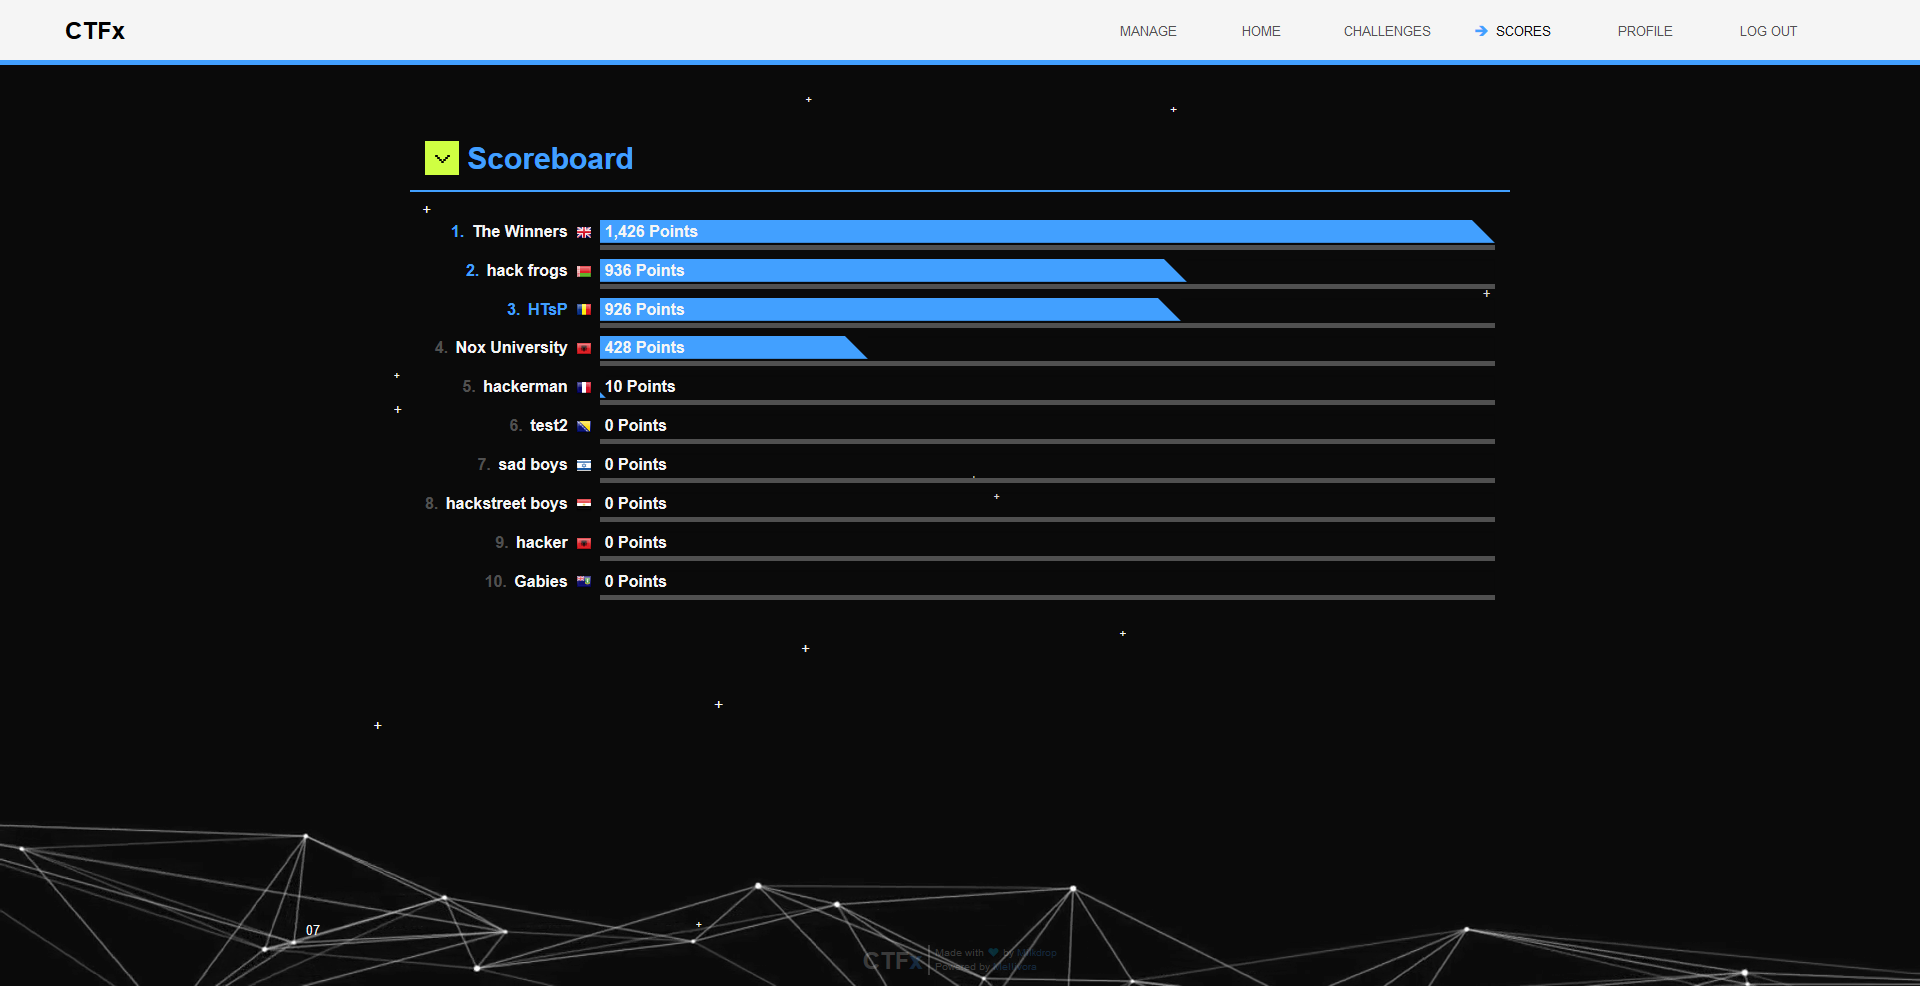Click the CTFx logo in header
This screenshot has width=1920, height=986.
coord(95,31)
